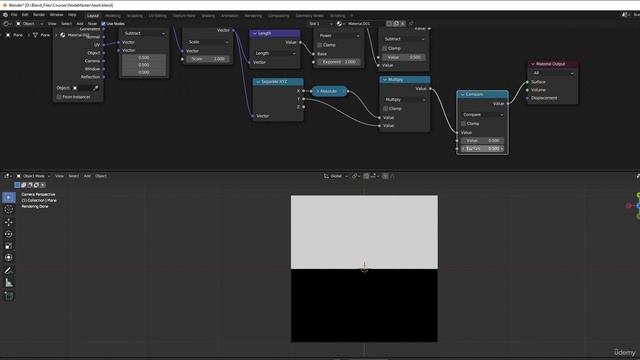This screenshot has height=360, width=640.
Task: Adjust the Scale value slider on Scale node
Action: pos(208,59)
